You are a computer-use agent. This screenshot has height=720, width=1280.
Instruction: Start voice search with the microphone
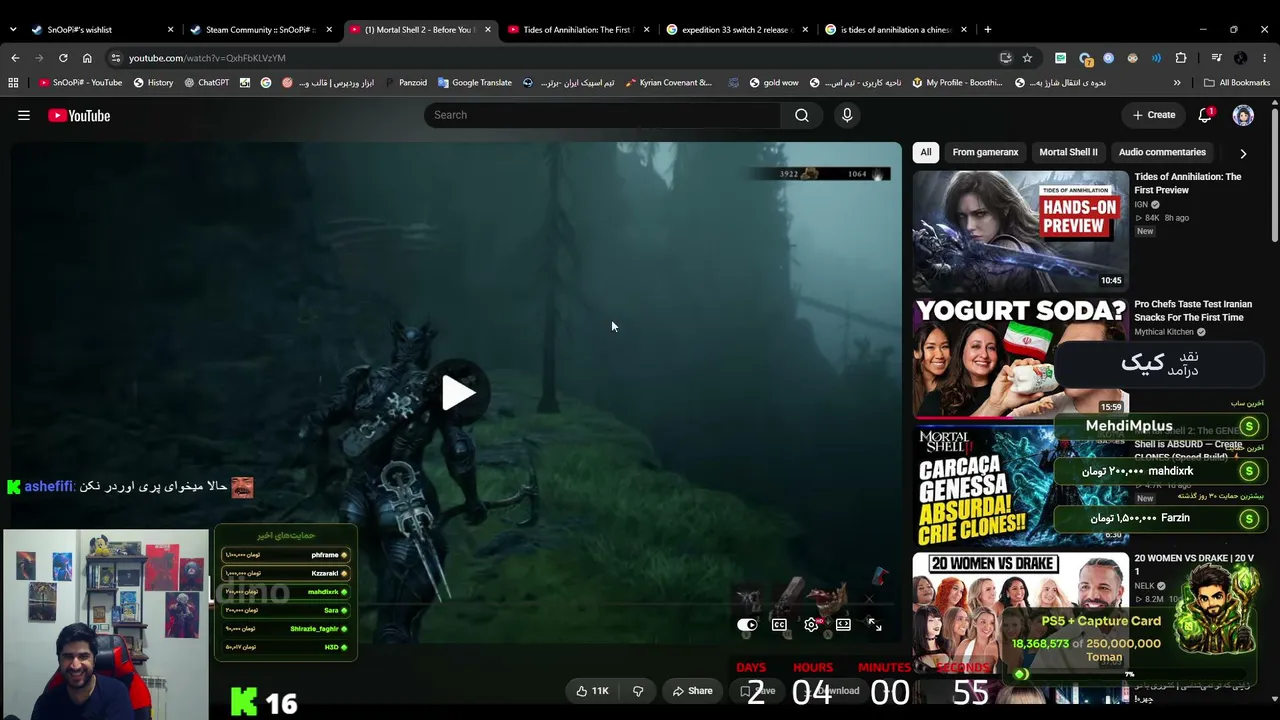(x=847, y=115)
